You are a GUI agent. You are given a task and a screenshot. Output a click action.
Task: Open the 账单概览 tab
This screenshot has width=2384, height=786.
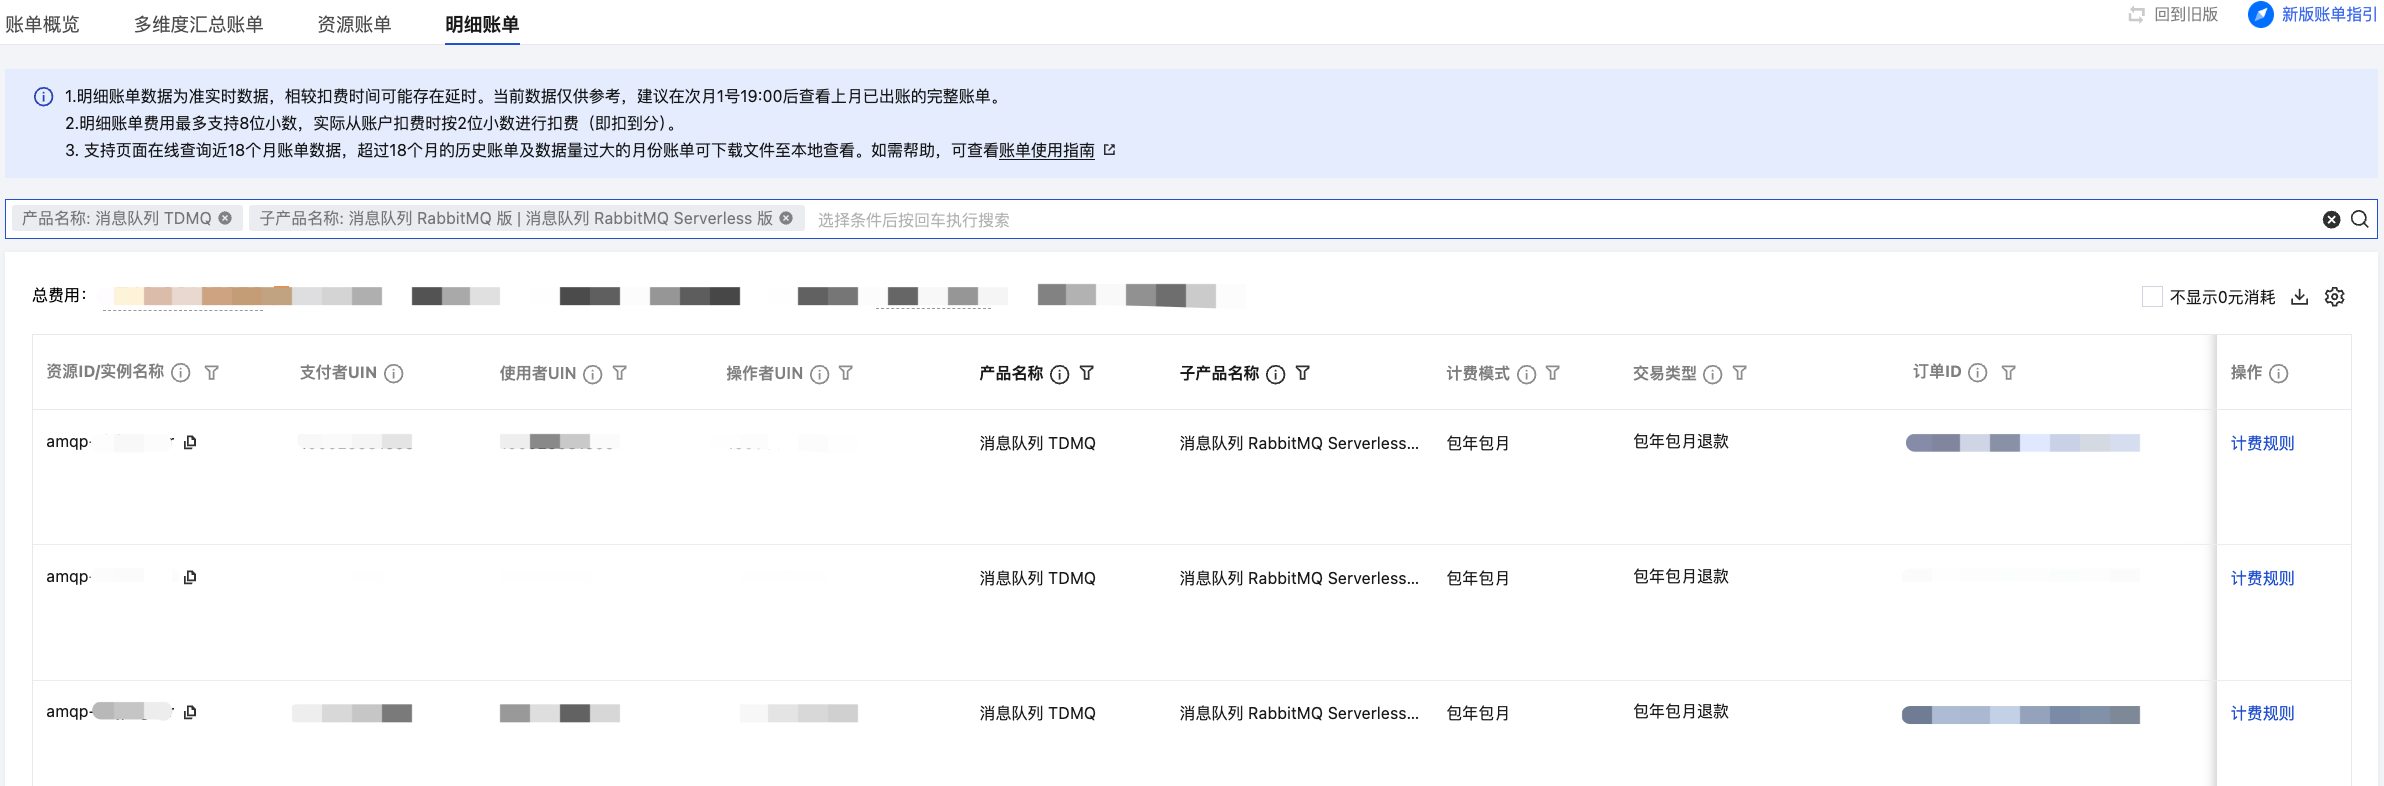pos(42,24)
